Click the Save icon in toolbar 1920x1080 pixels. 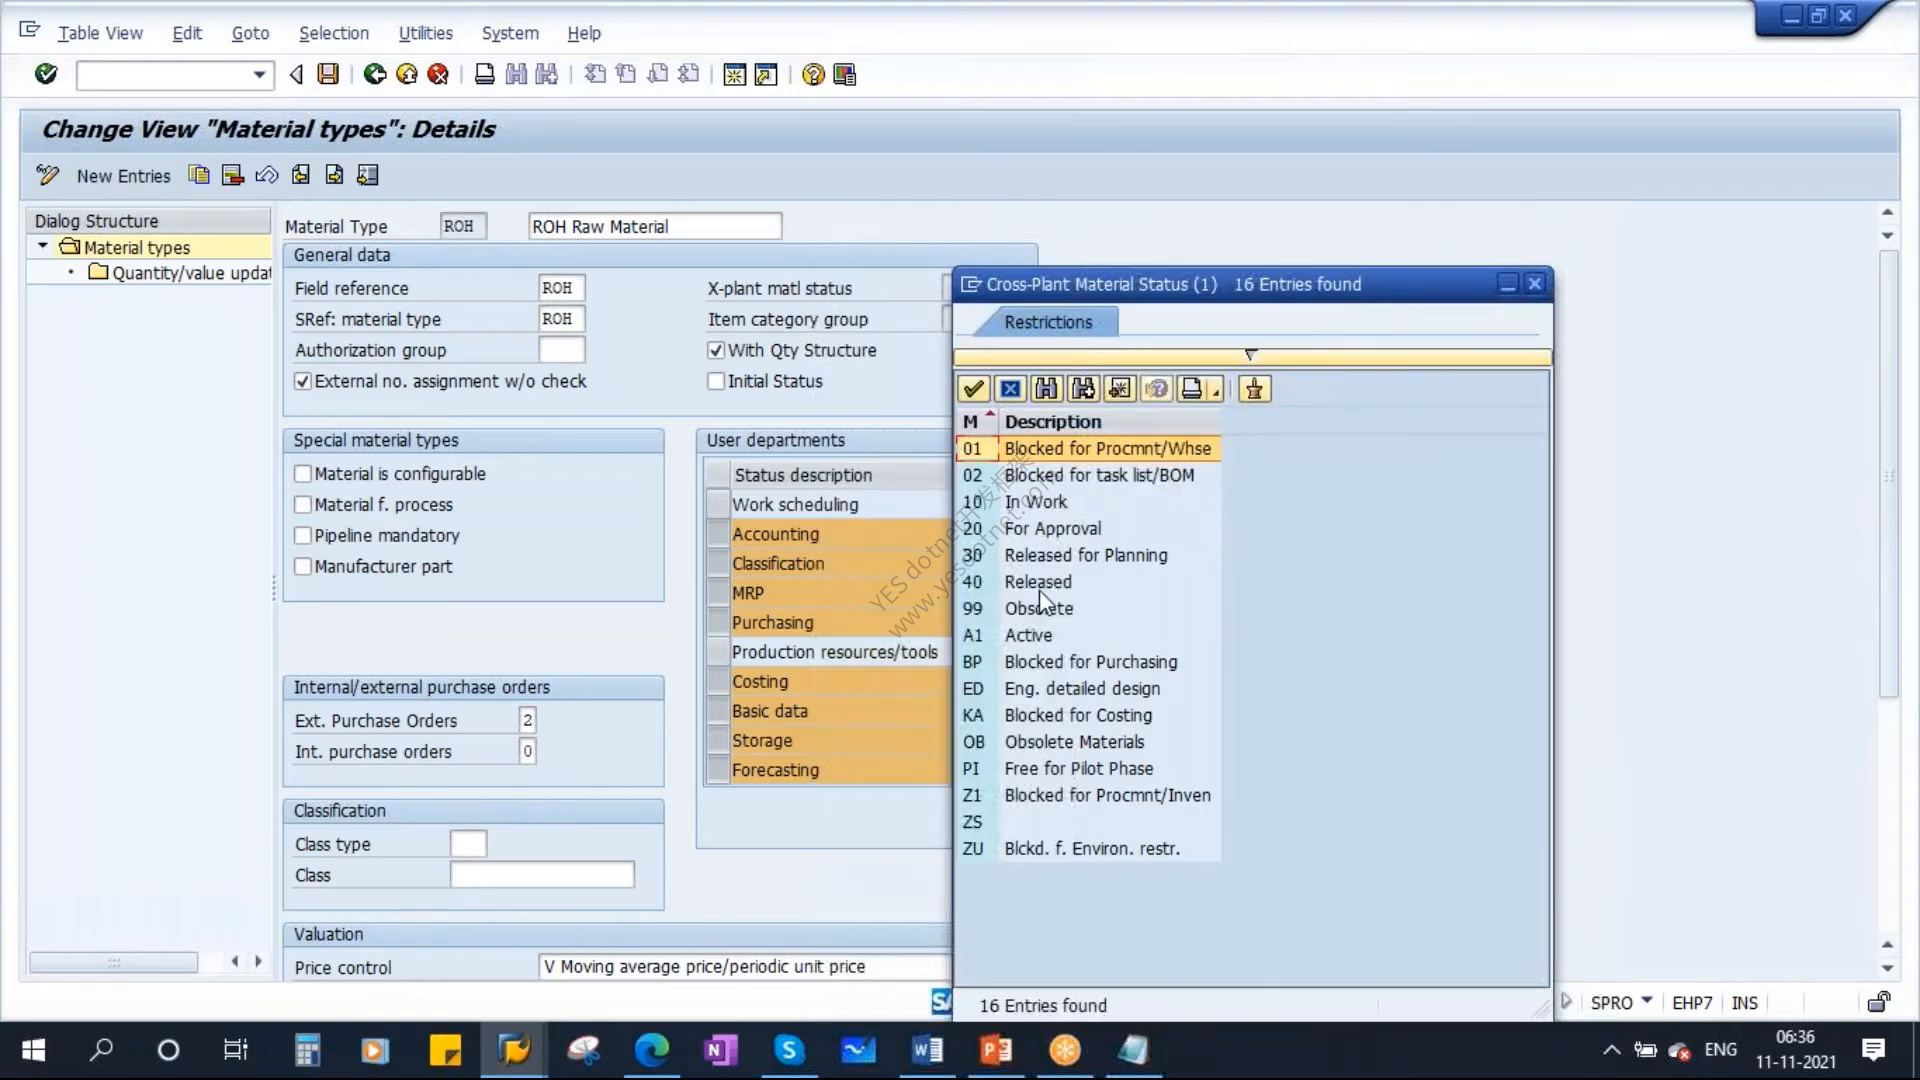pyautogui.click(x=328, y=74)
